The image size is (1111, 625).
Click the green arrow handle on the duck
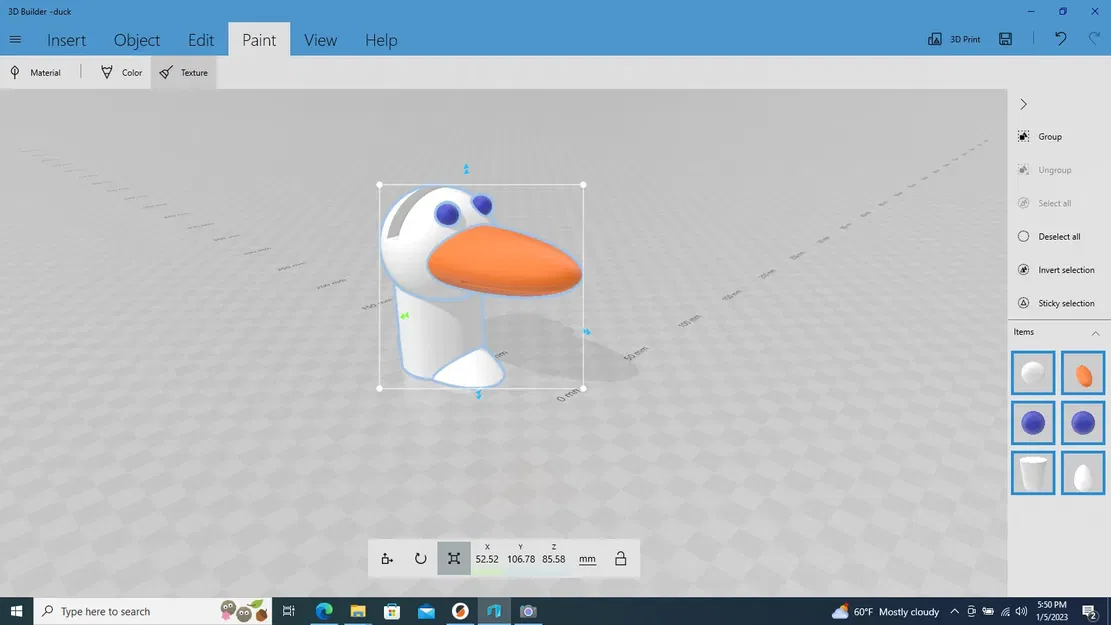[405, 315]
